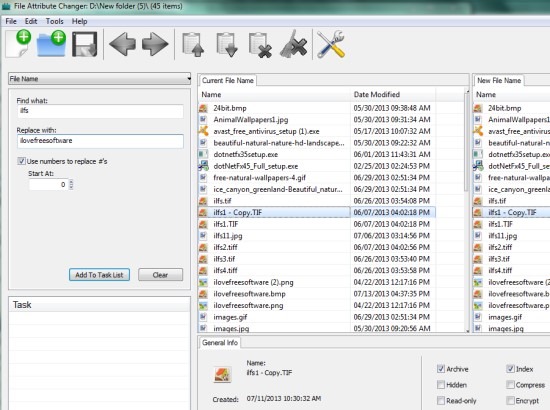Enable the Read-only attribute checkbox

coord(441,400)
